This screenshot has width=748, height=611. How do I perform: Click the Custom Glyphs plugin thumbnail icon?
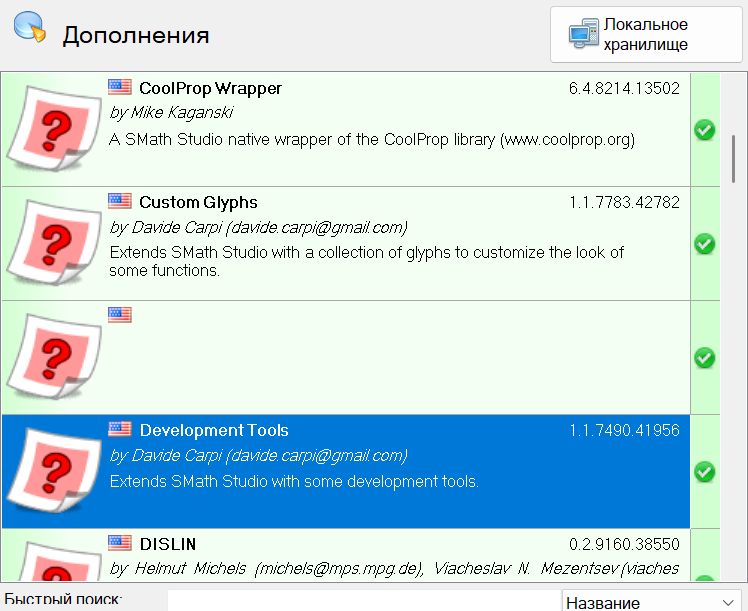click(51, 243)
